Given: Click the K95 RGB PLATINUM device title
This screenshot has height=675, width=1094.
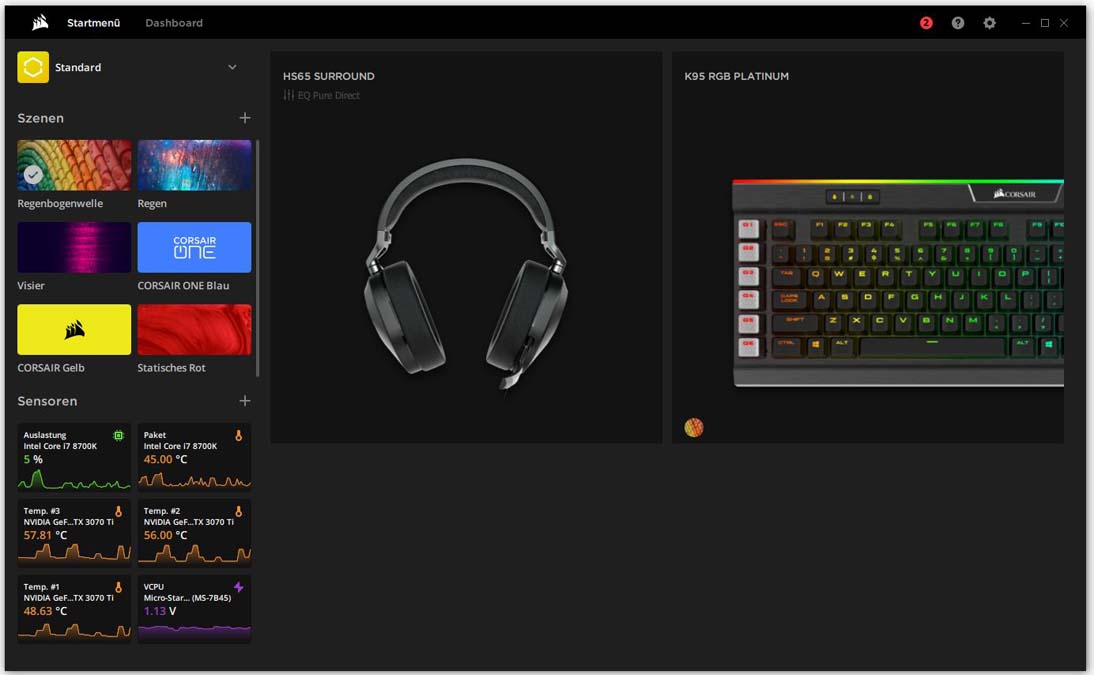Looking at the screenshot, I should pyautogui.click(x=737, y=76).
